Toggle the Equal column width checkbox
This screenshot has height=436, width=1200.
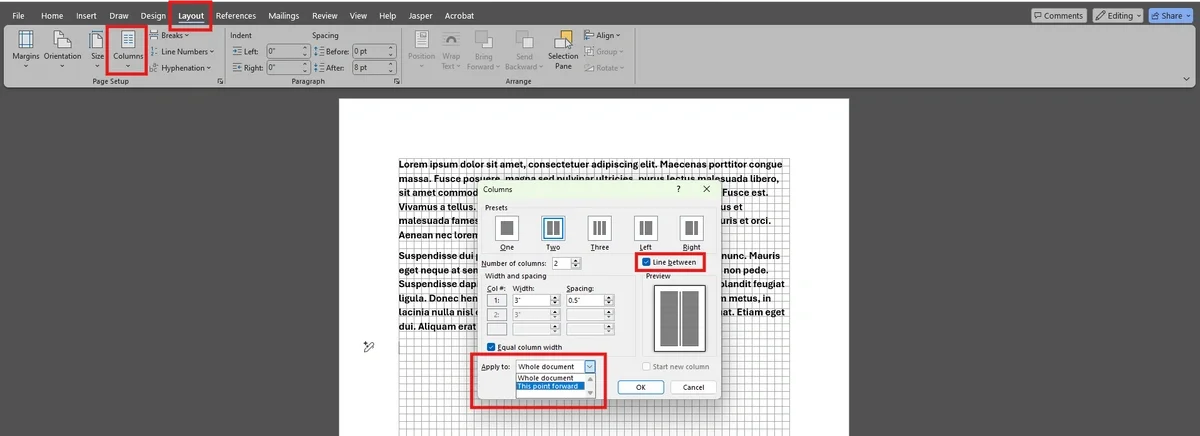pyautogui.click(x=491, y=347)
